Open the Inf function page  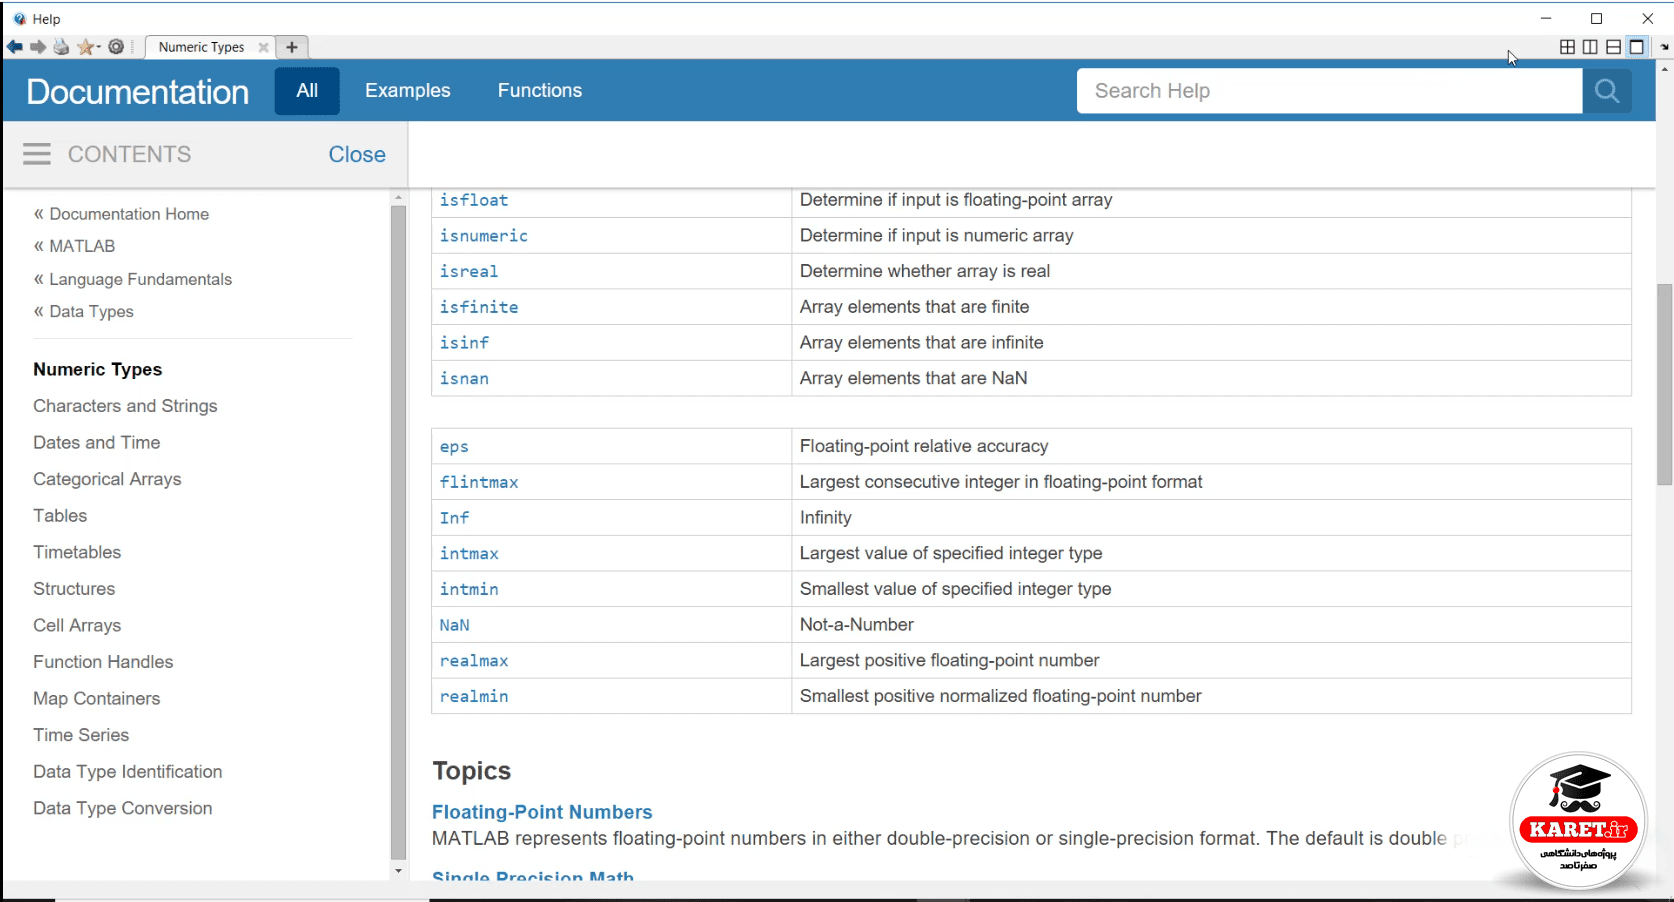click(x=454, y=518)
